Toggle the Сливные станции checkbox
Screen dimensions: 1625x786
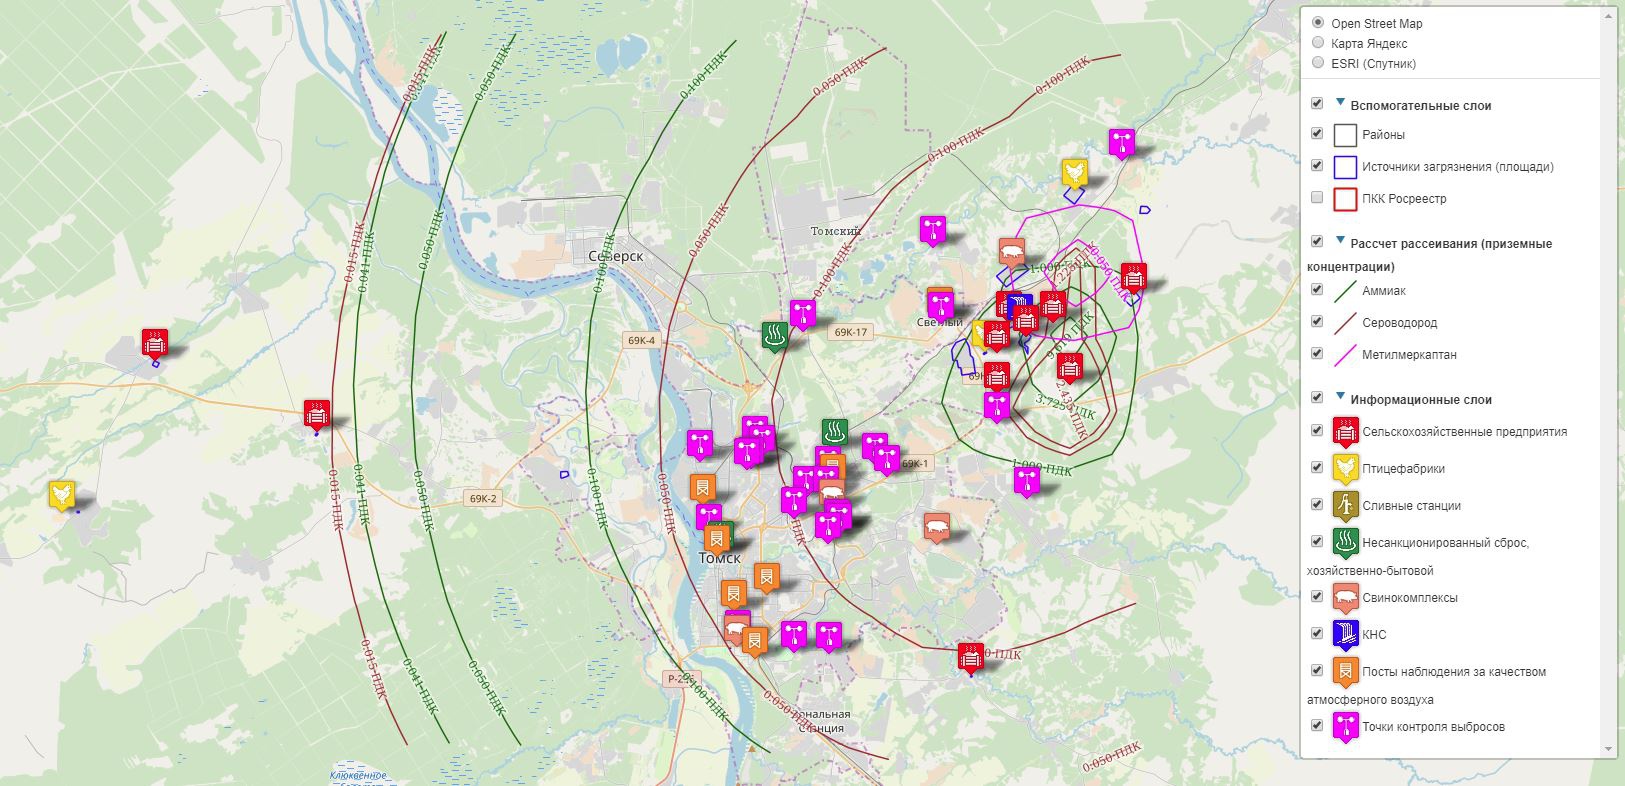click(x=1317, y=504)
